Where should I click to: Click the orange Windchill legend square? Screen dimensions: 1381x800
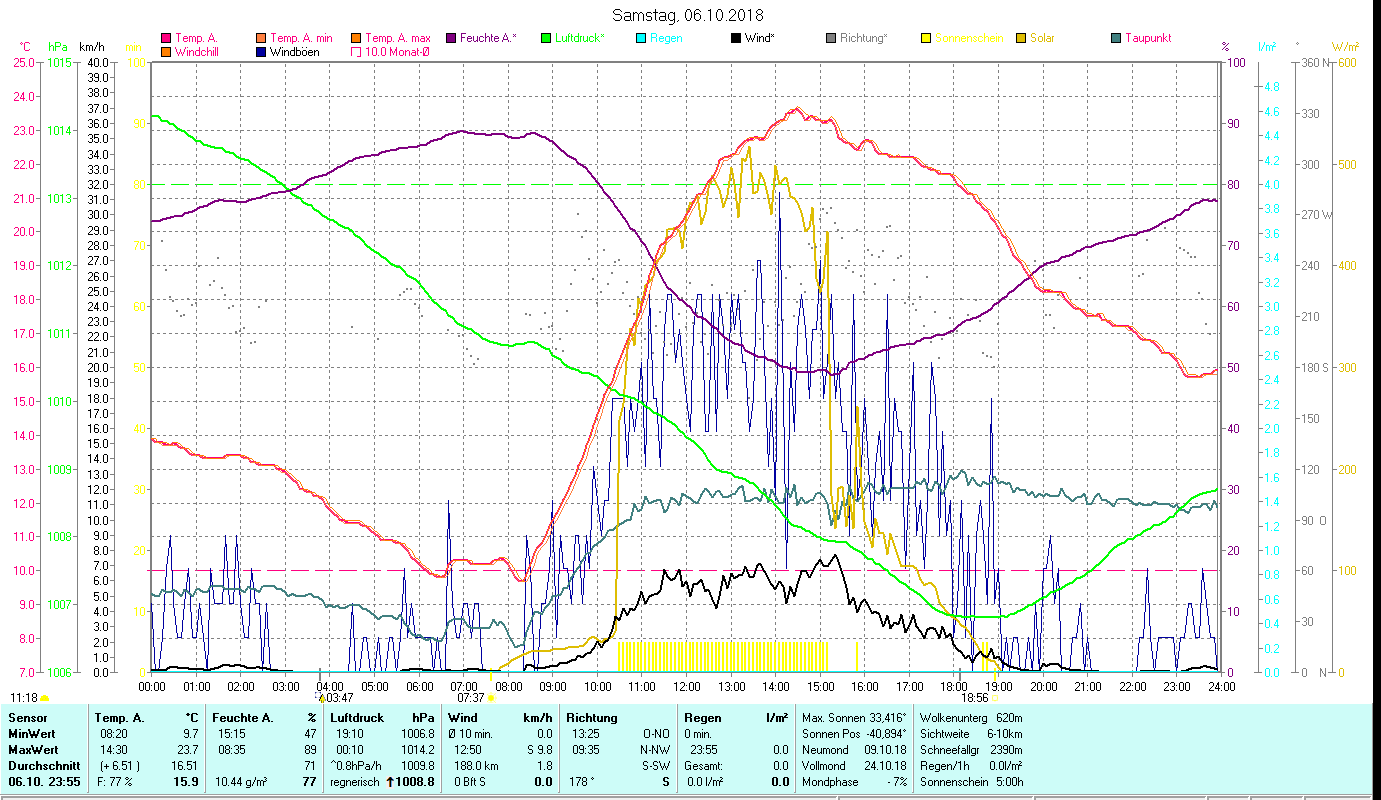[x=166, y=52]
